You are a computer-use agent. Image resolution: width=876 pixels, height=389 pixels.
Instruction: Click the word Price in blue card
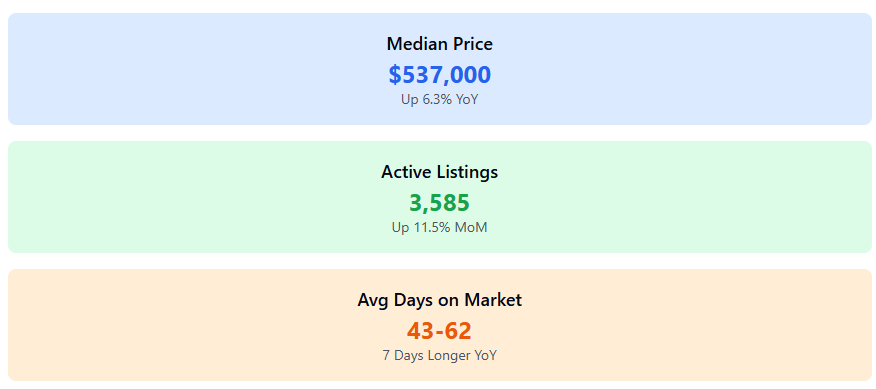pyautogui.click(x=473, y=44)
